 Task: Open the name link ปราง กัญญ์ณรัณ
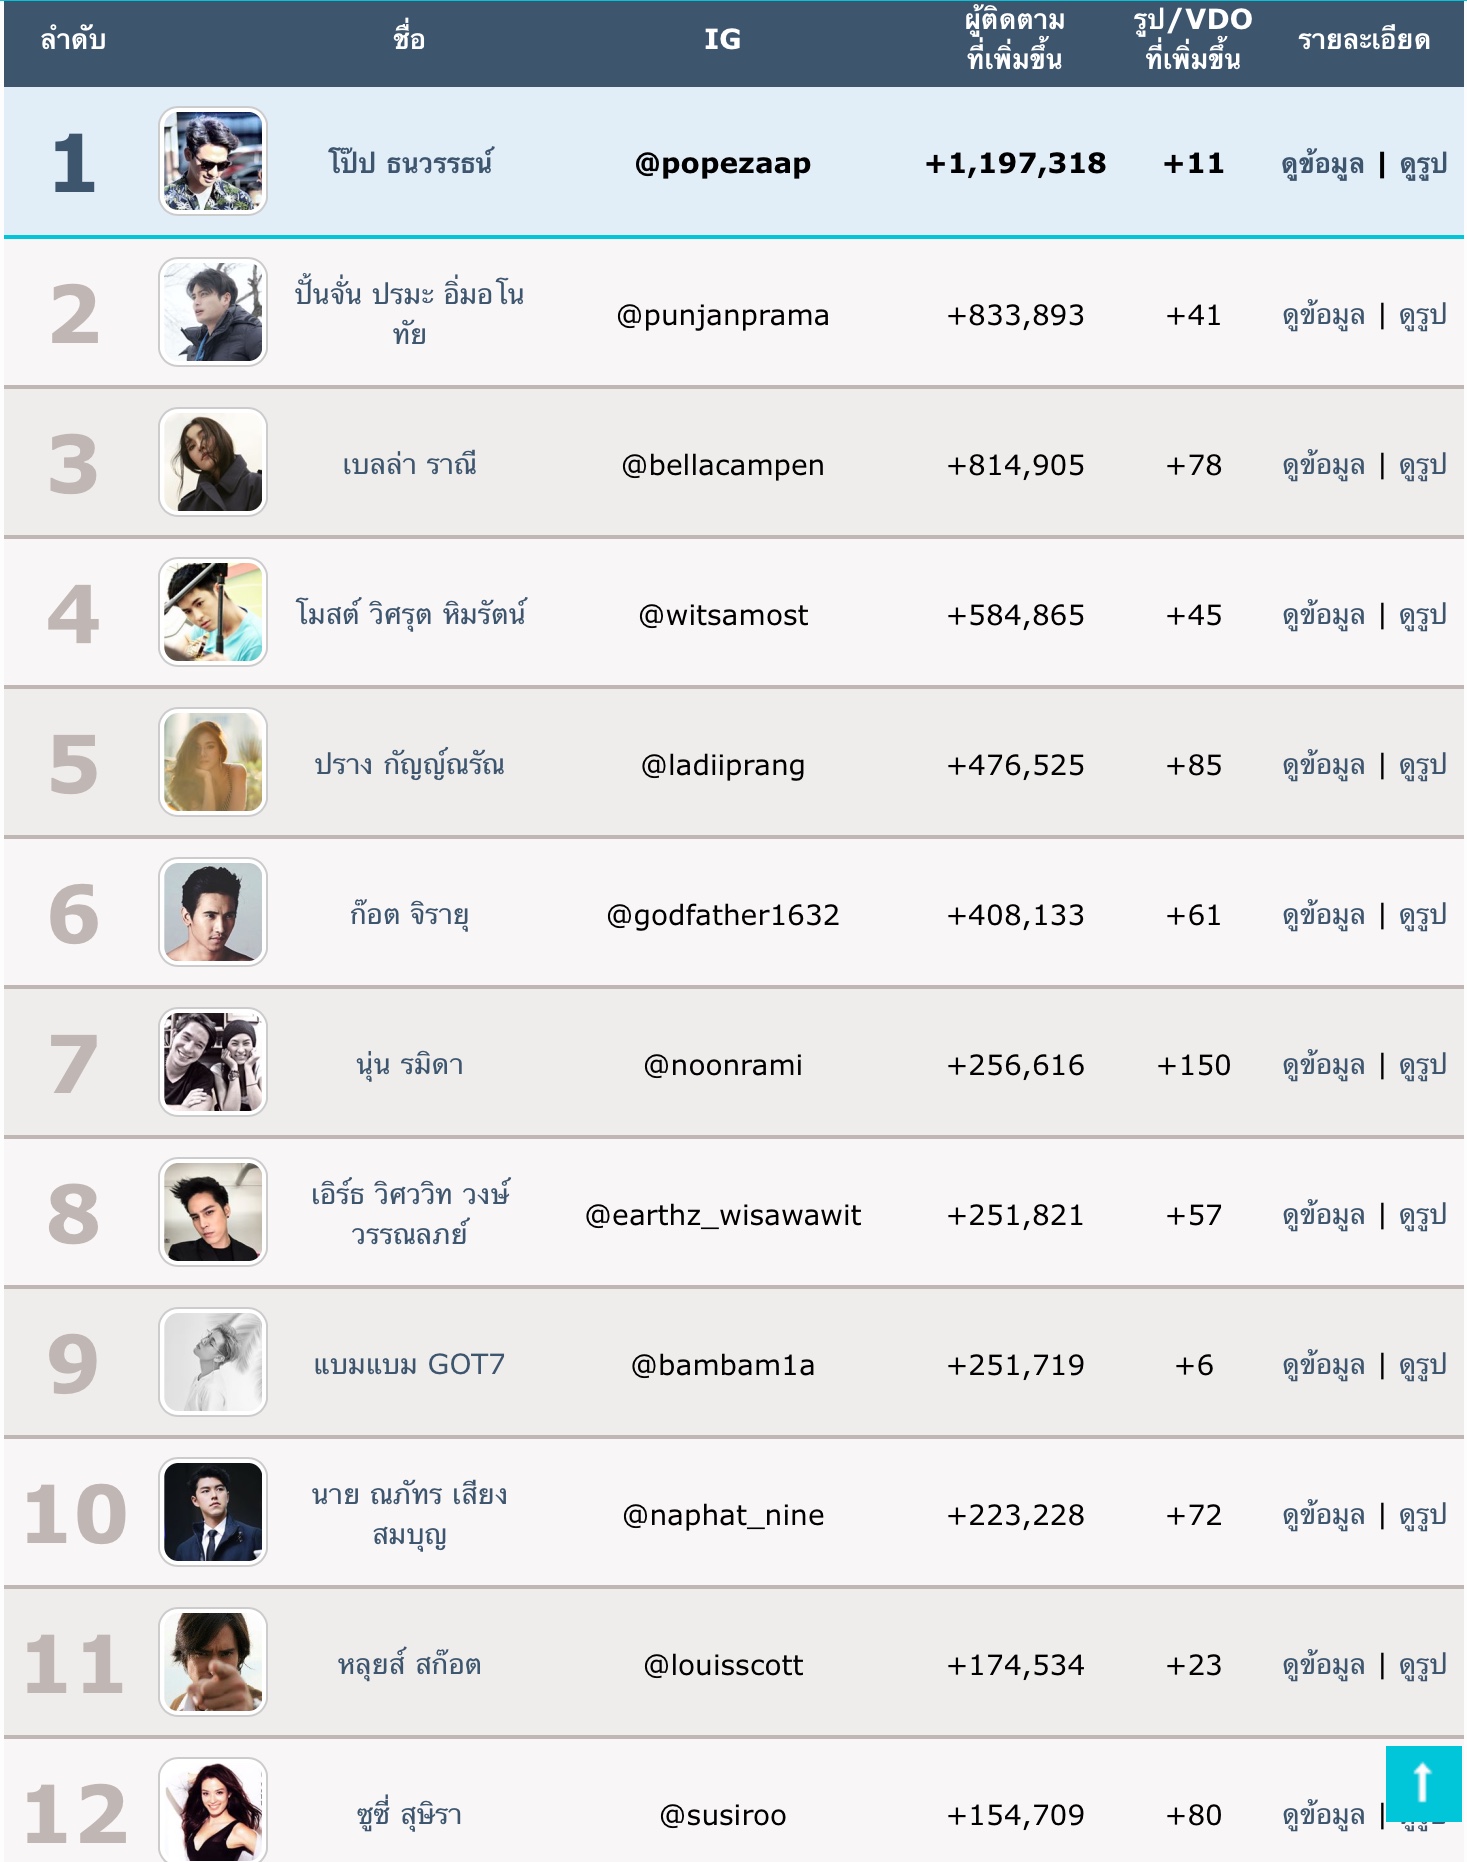pos(410,765)
